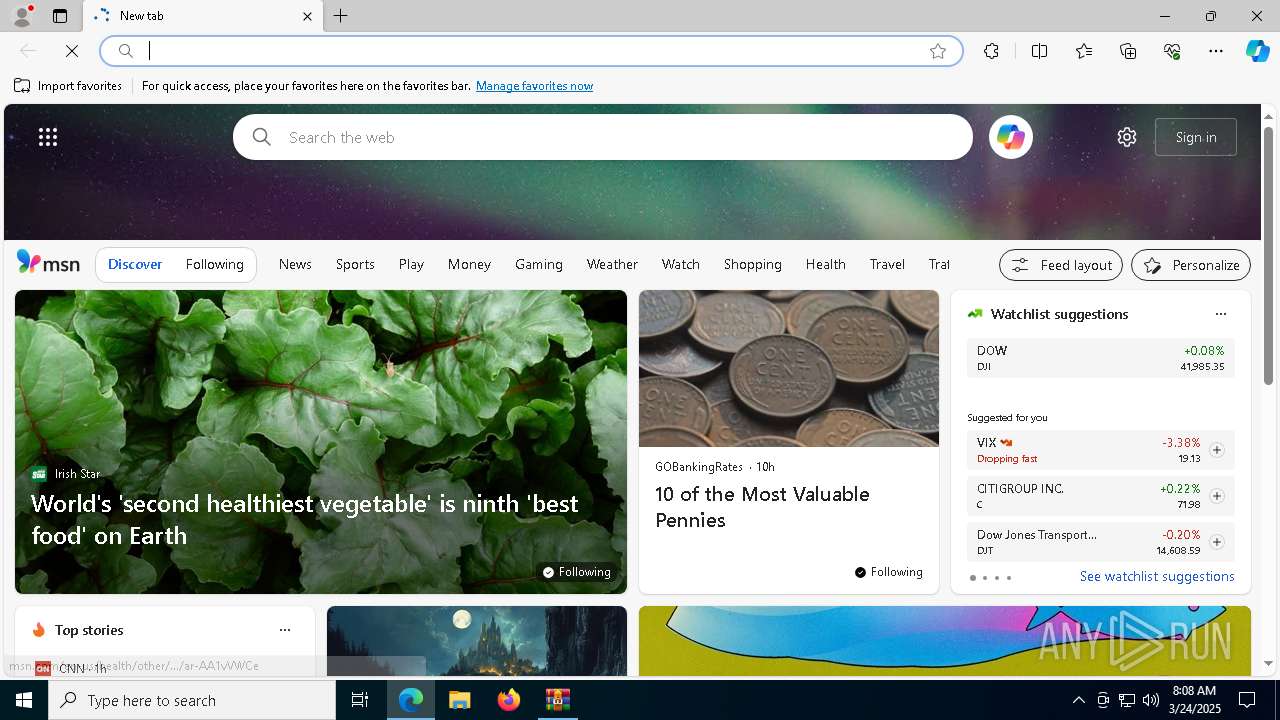Viewport: 1280px width, 720px height.
Task: Open the Play category
Action: [411, 264]
